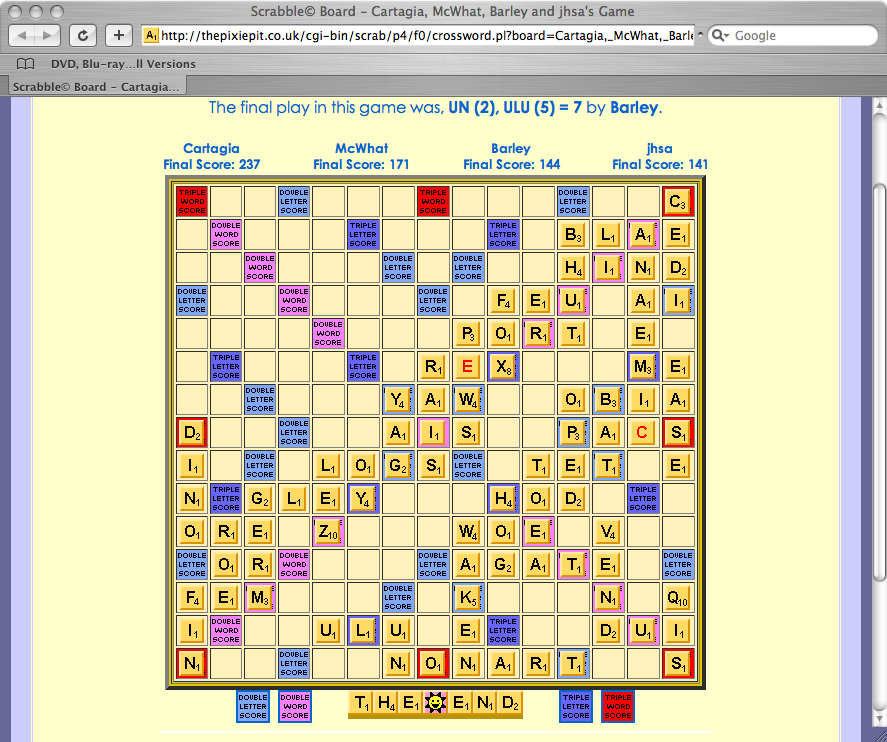Click Barley in the final play sentence
The width and height of the screenshot is (887, 742).
point(634,107)
